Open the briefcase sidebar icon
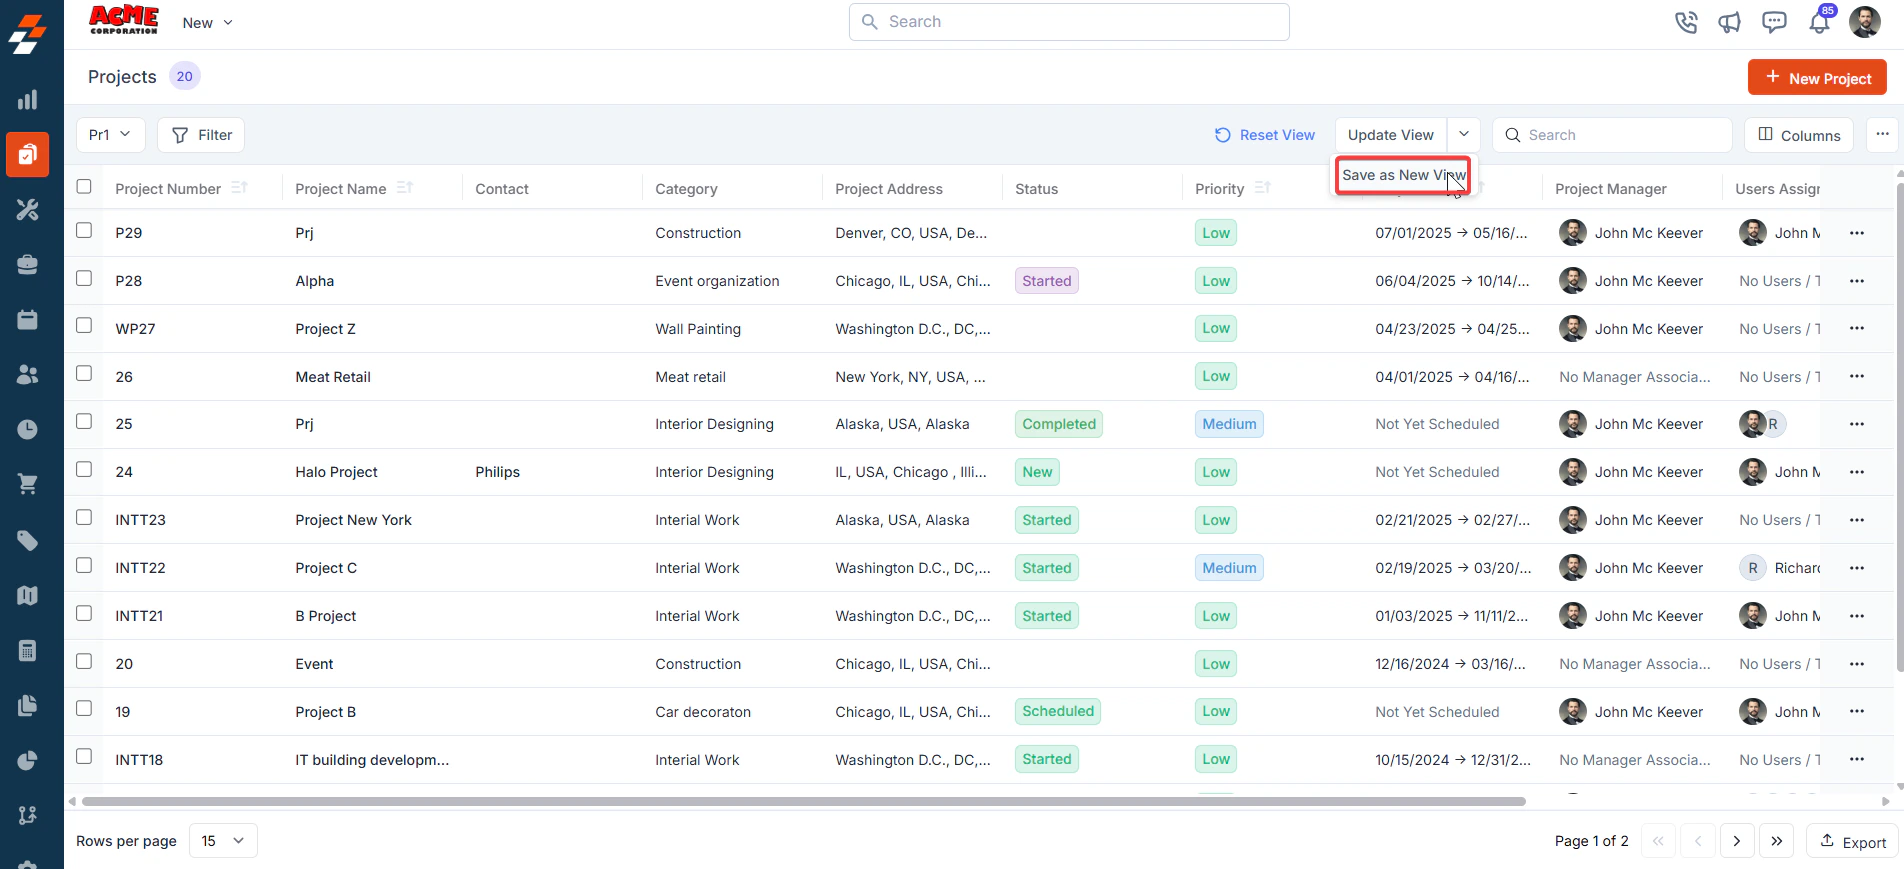 tap(28, 264)
